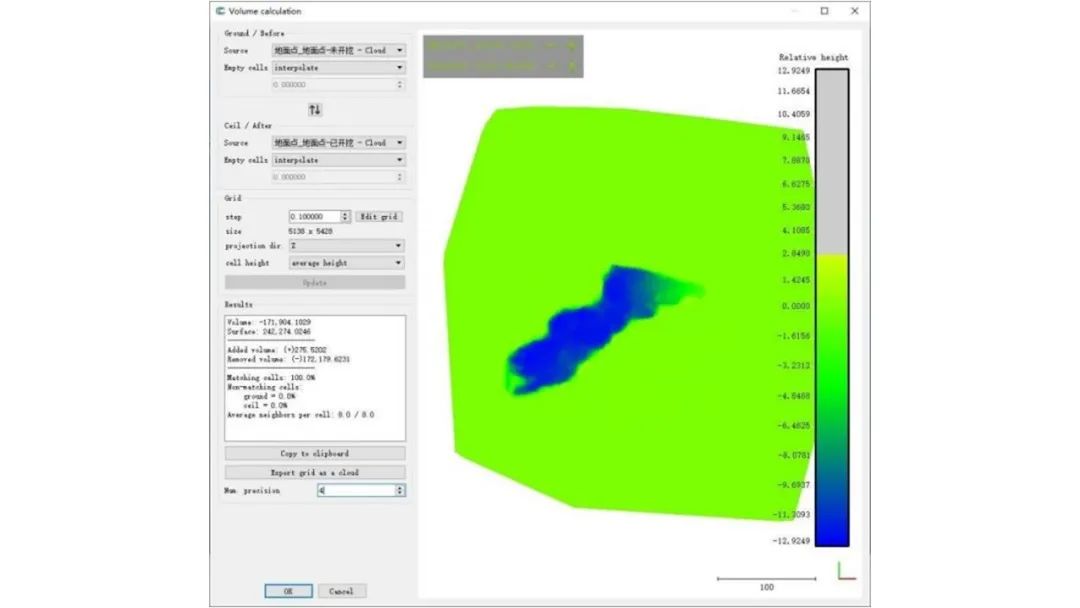Close the Volume calculation dialog
1080x608 pixels.
(855, 11)
